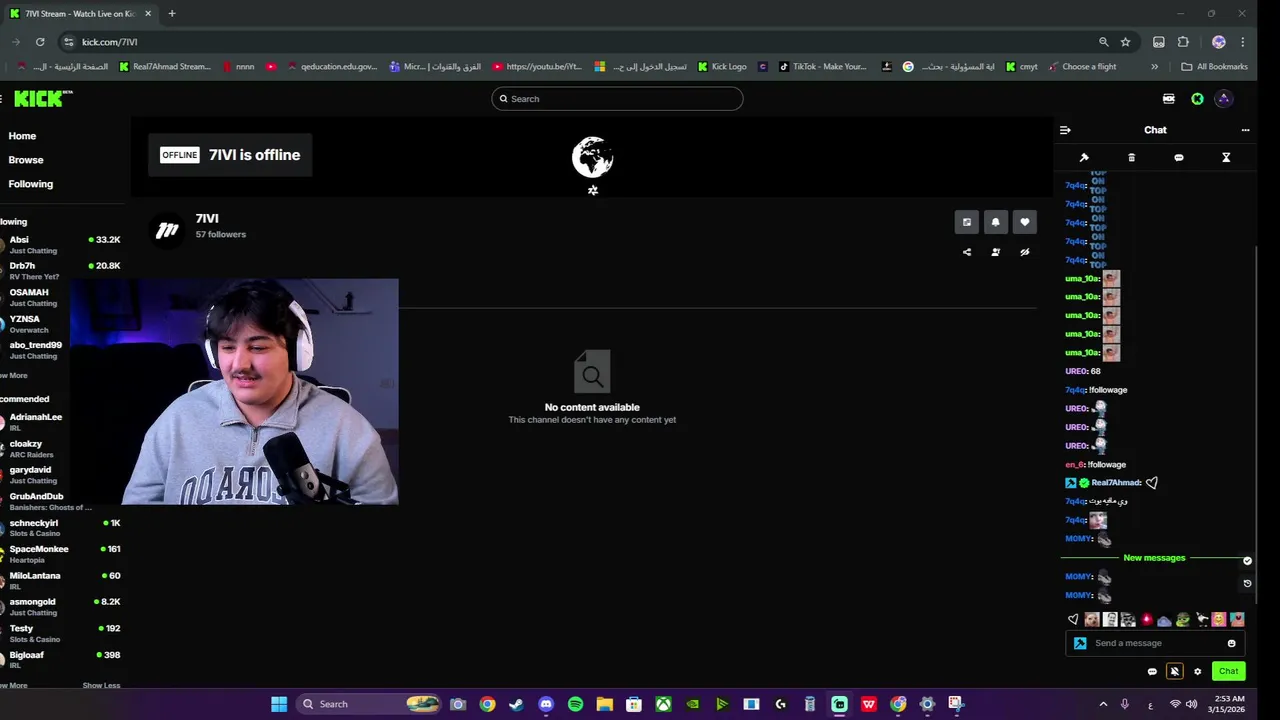Click the bell notification button on channel
Screen dimensions: 1280x720
pyautogui.click(x=995, y=222)
